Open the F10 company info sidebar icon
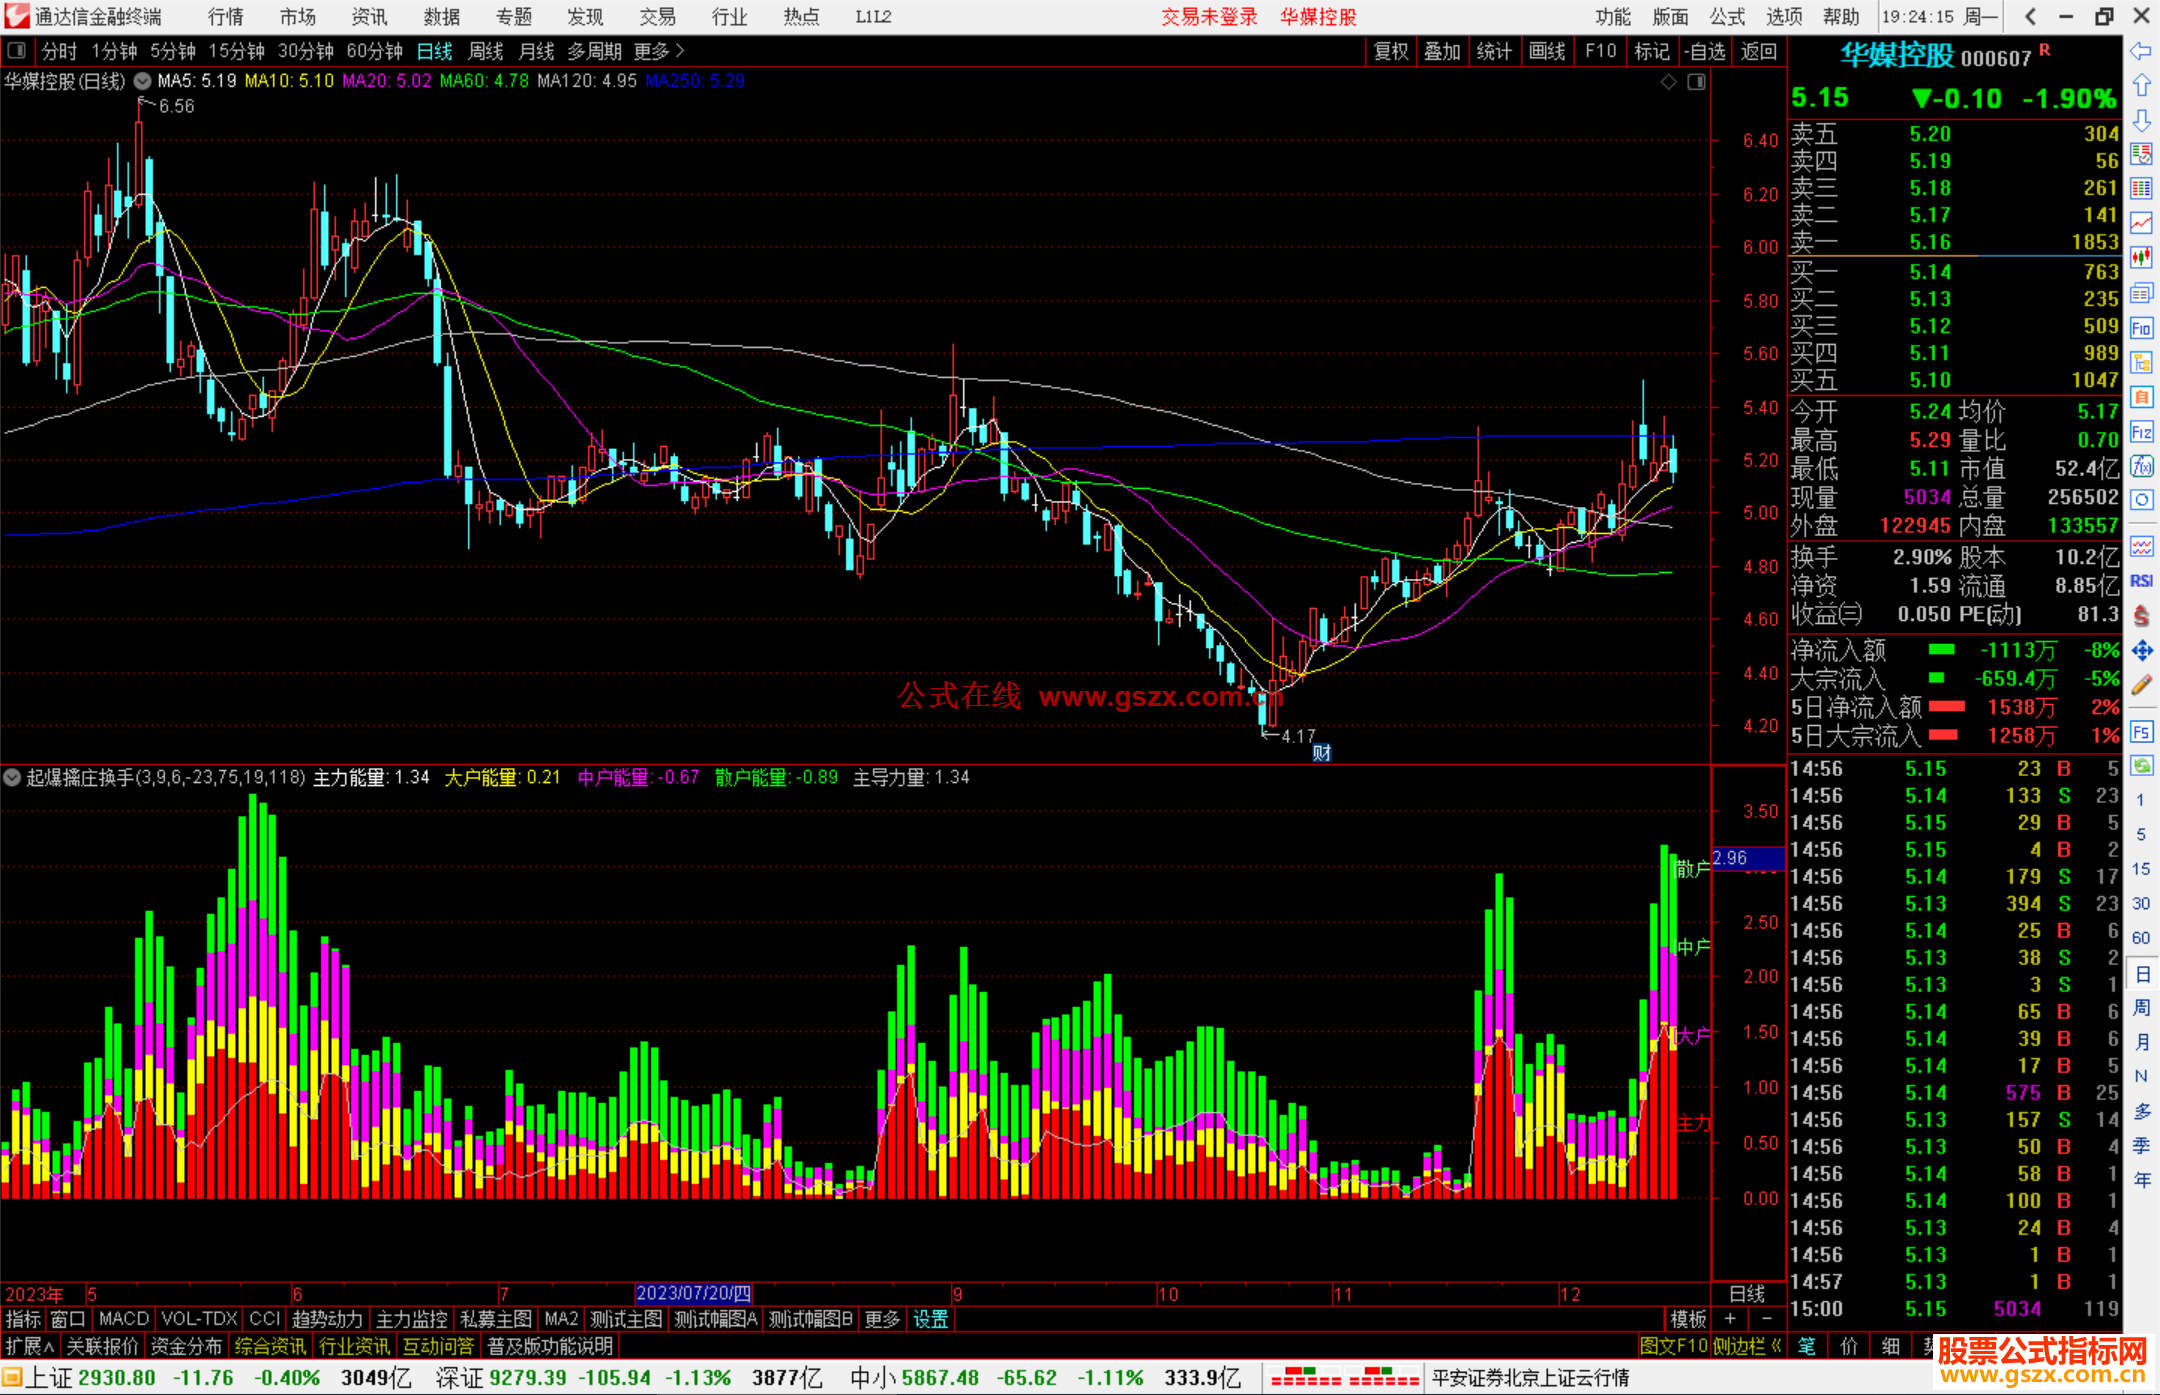The width and height of the screenshot is (2160, 1395). point(2141,328)
